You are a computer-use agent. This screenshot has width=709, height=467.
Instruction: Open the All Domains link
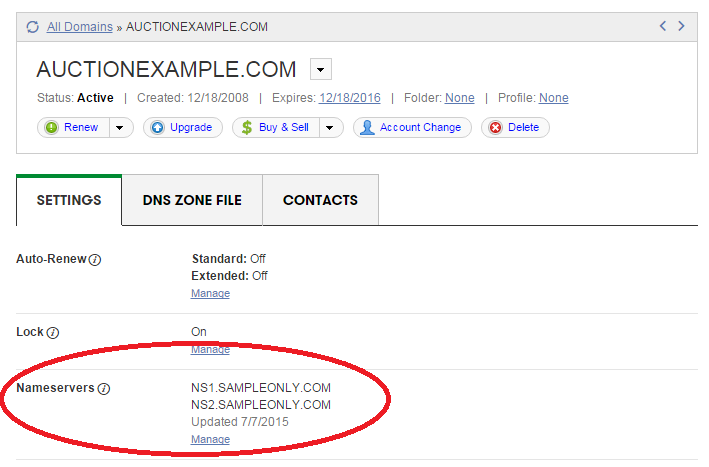tap(80, 27)
